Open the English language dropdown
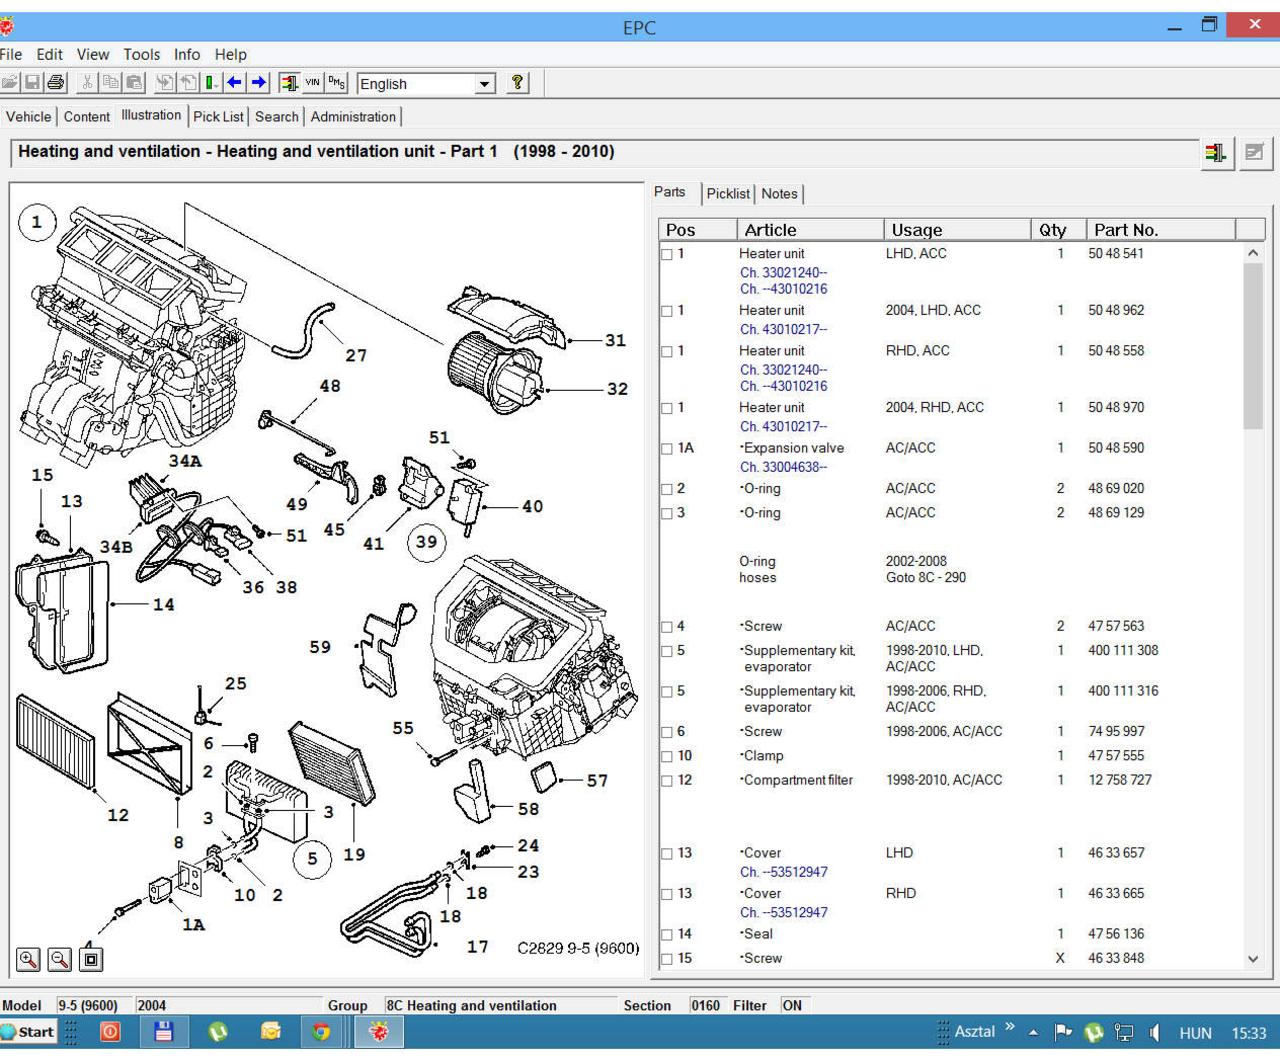Image resolution: width=1280 pixels, height=1061 pixels. [x=485, y=84]
